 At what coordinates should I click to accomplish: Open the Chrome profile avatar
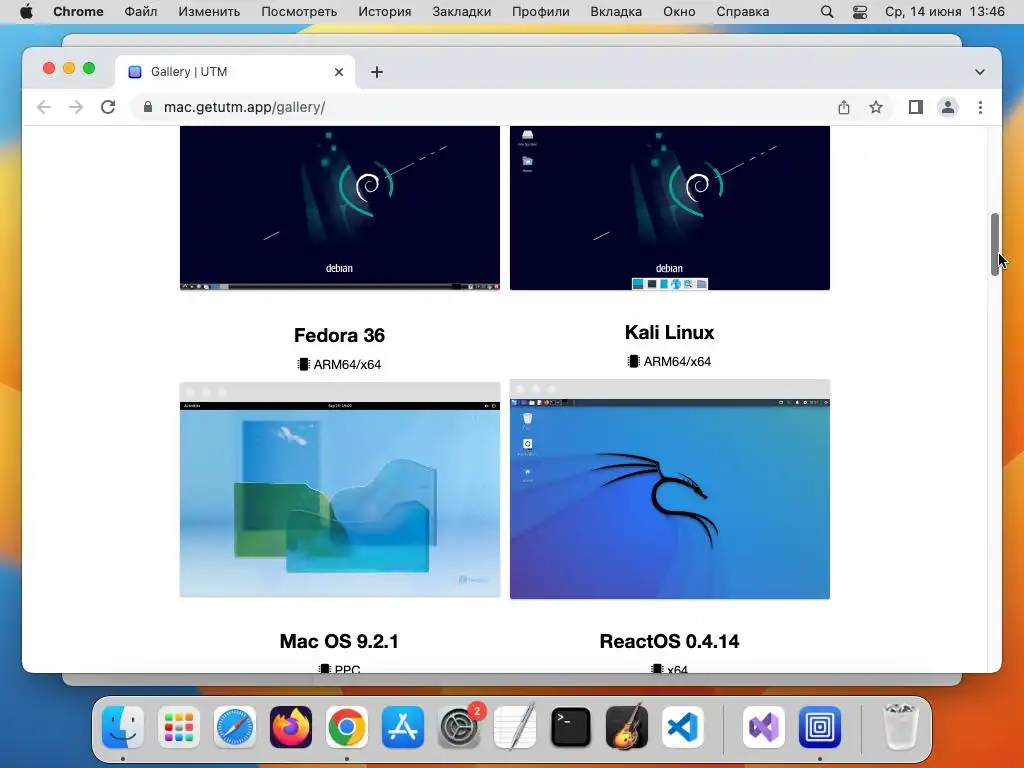pos(948,107)
